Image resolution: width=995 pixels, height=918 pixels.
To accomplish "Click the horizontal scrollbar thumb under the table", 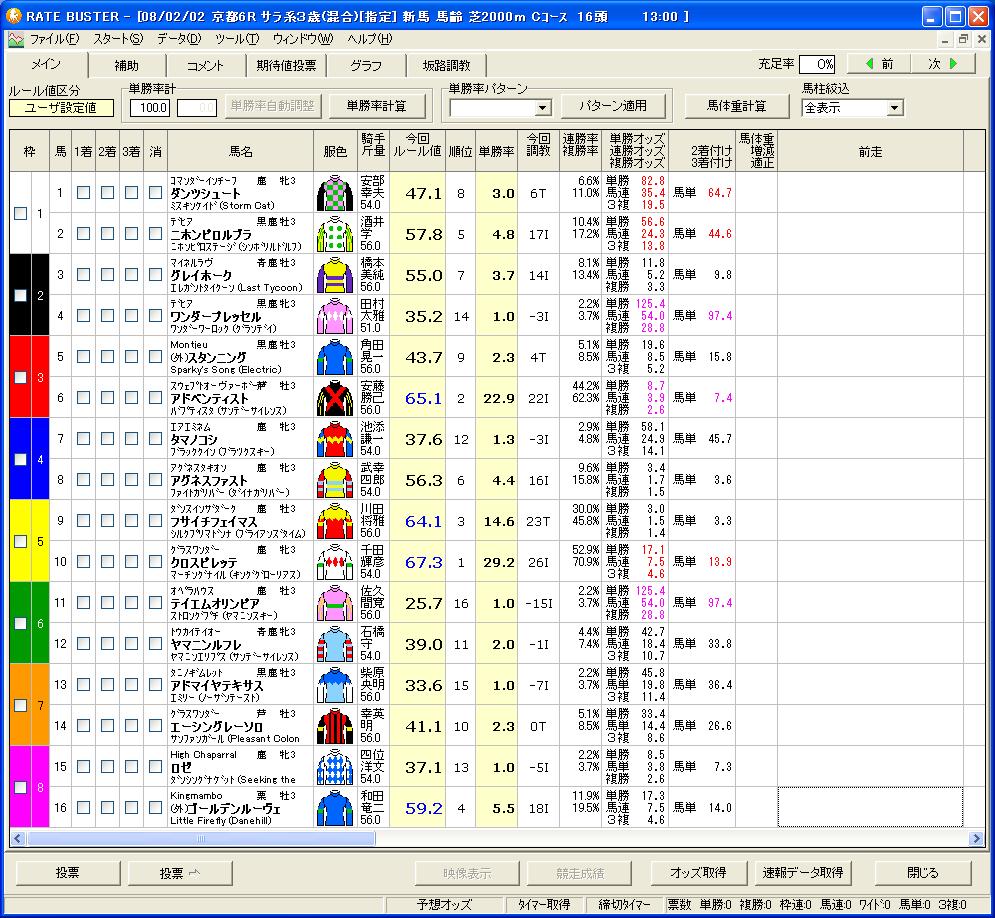I will pyautogui.click(x=201, y=839).
